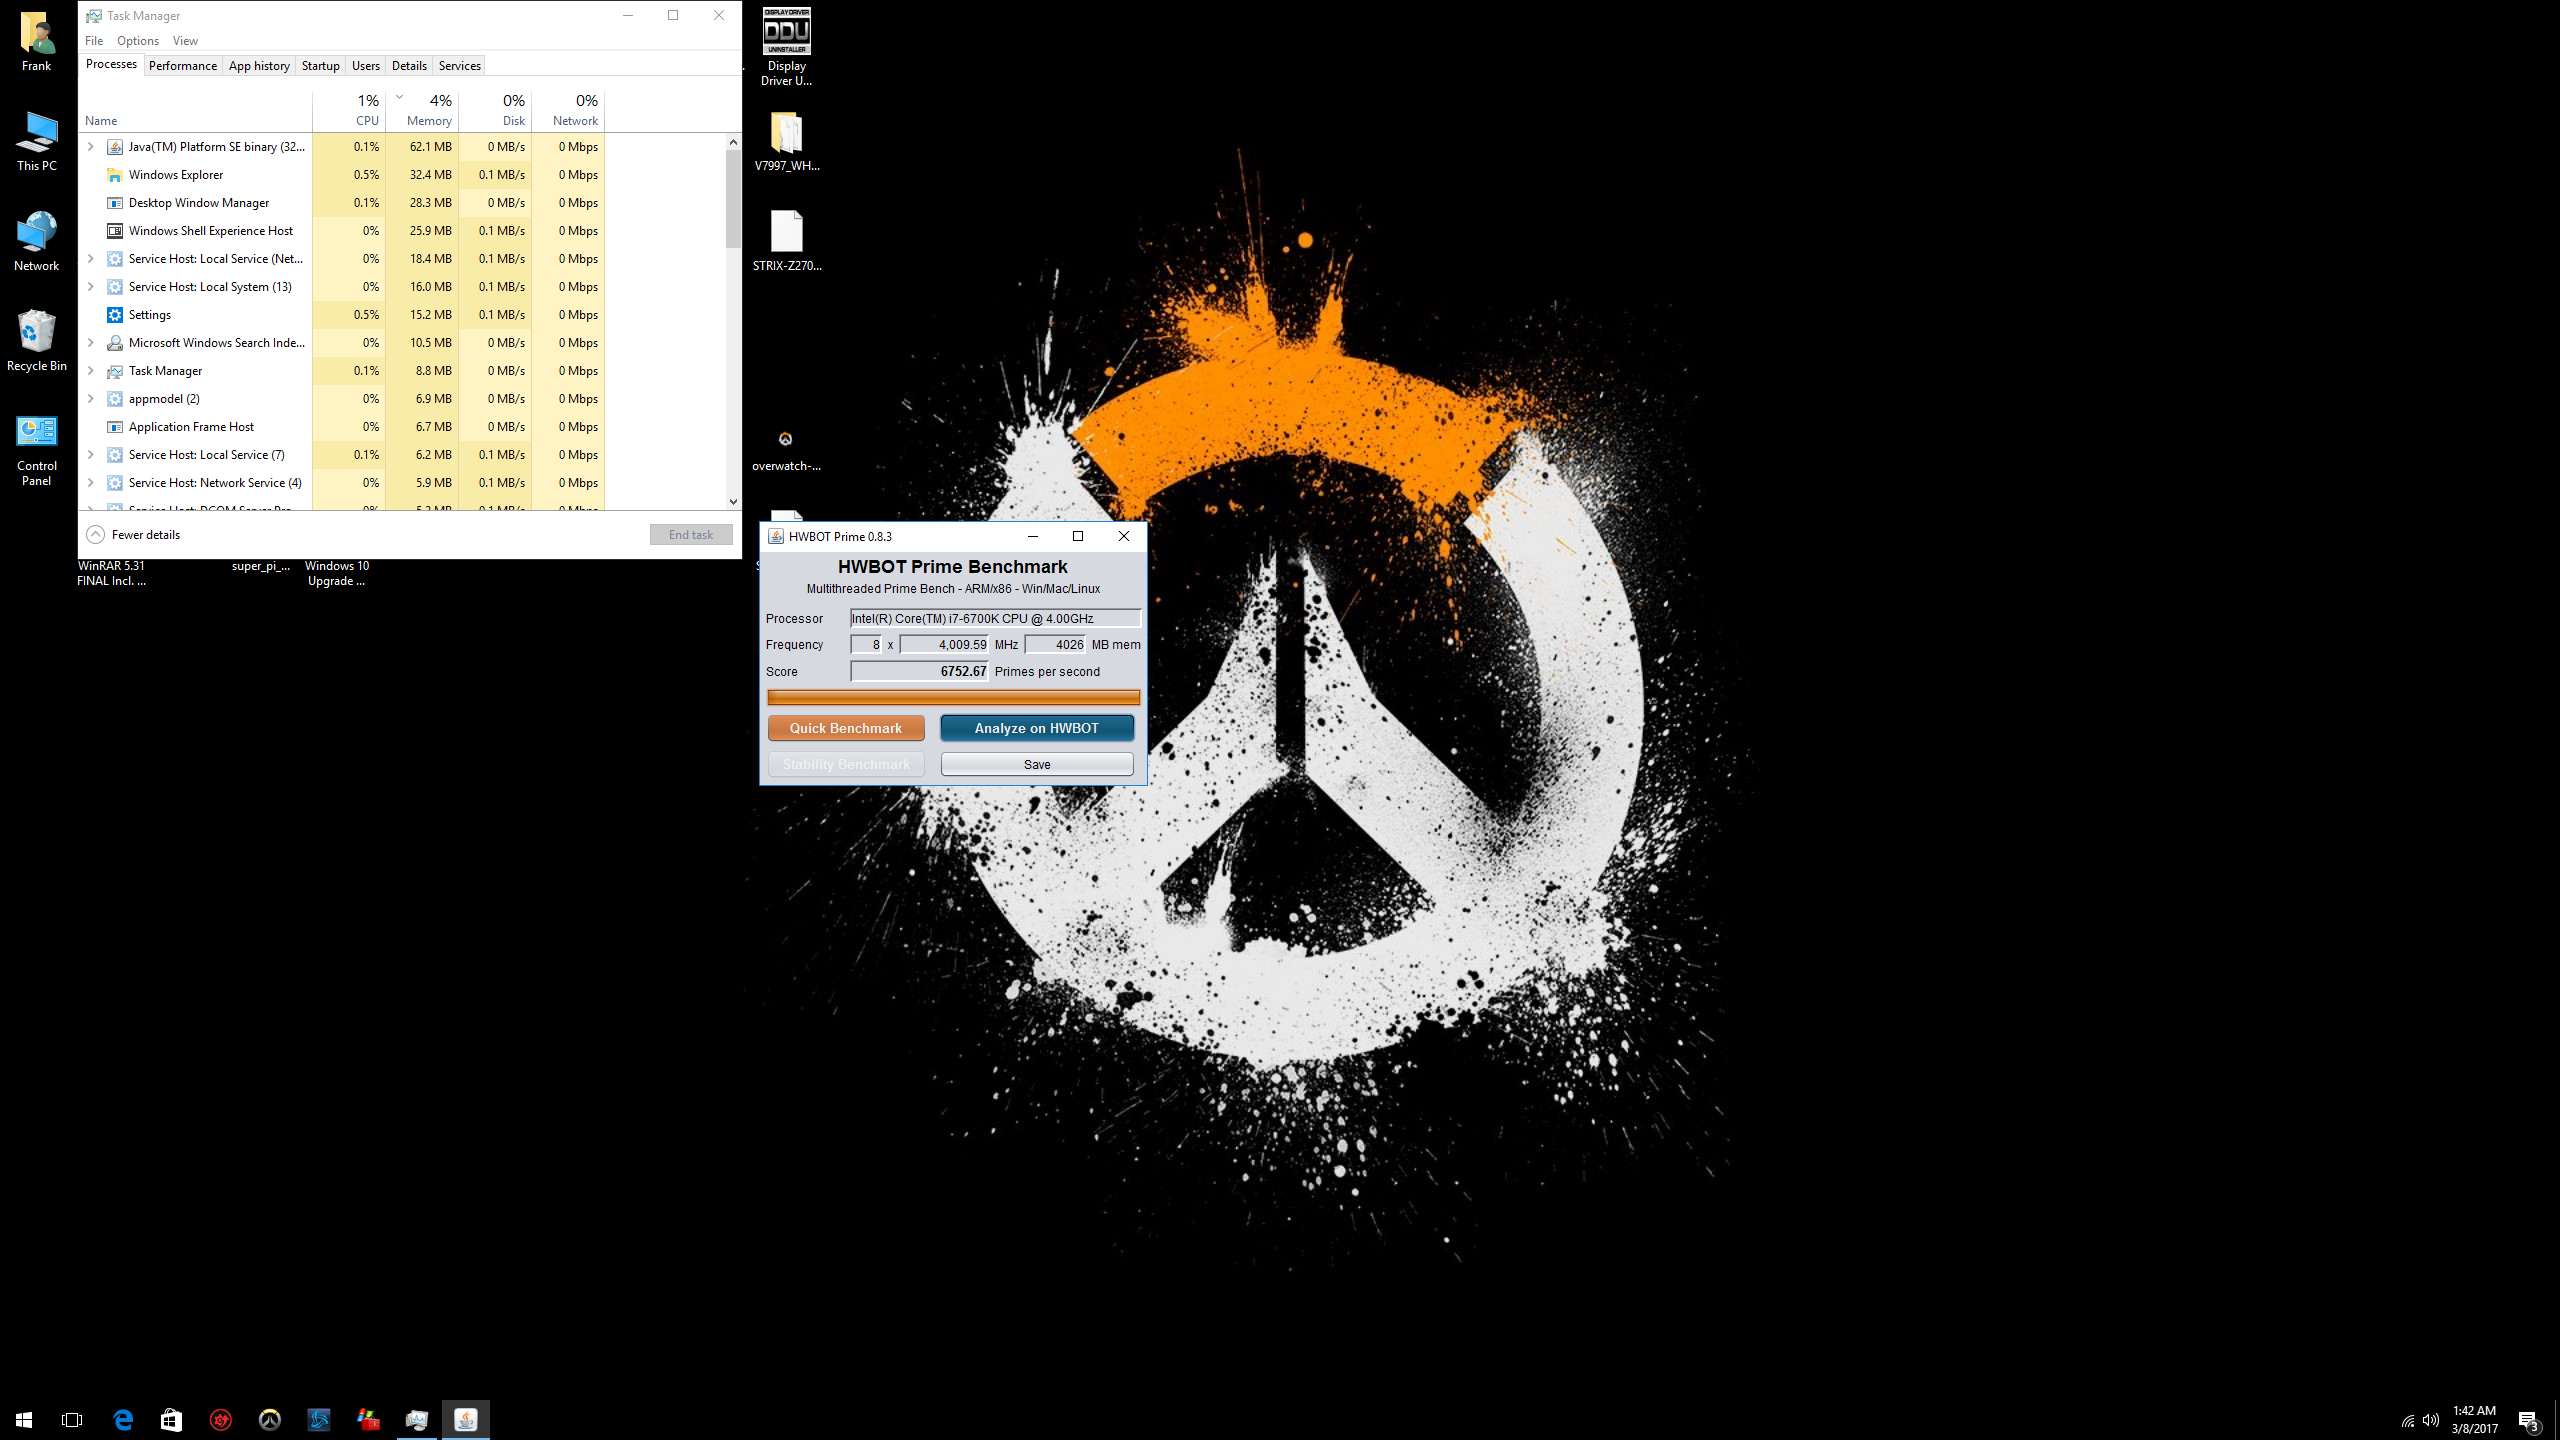Sort processes by the Disk column

coord(495,110)
